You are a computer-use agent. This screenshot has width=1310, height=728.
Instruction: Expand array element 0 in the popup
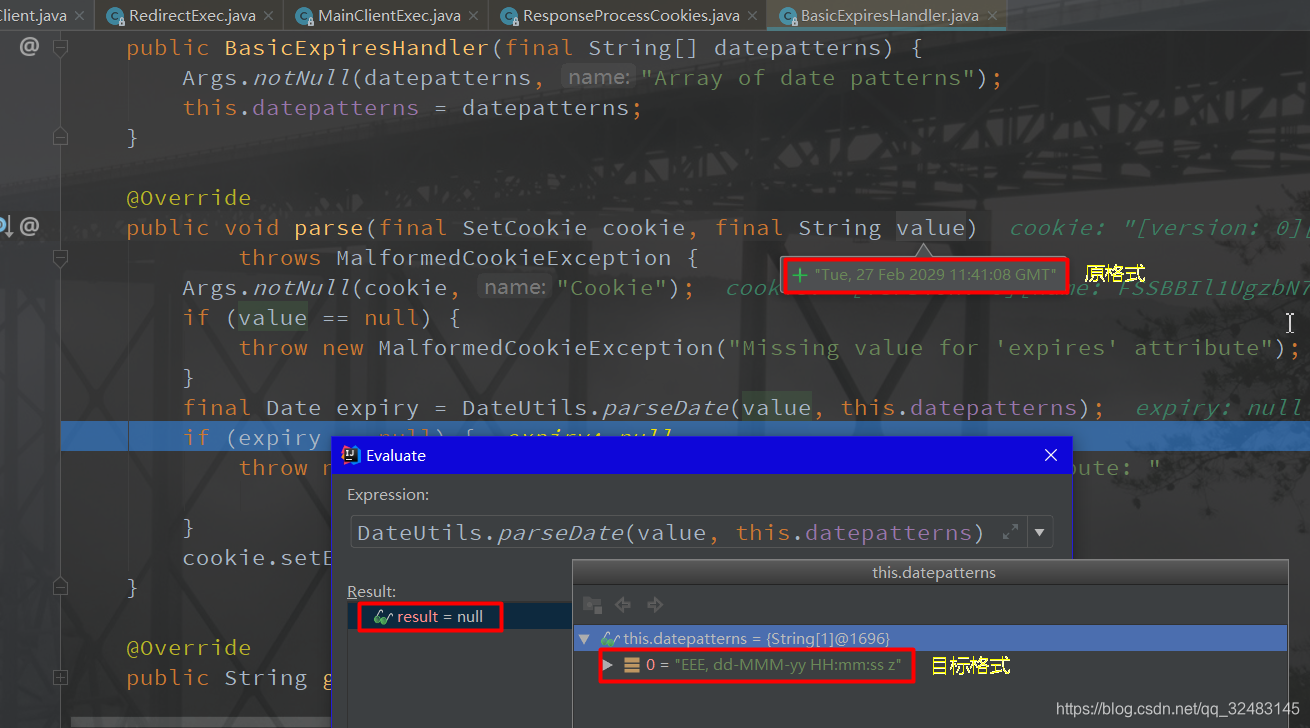point(608,665)
